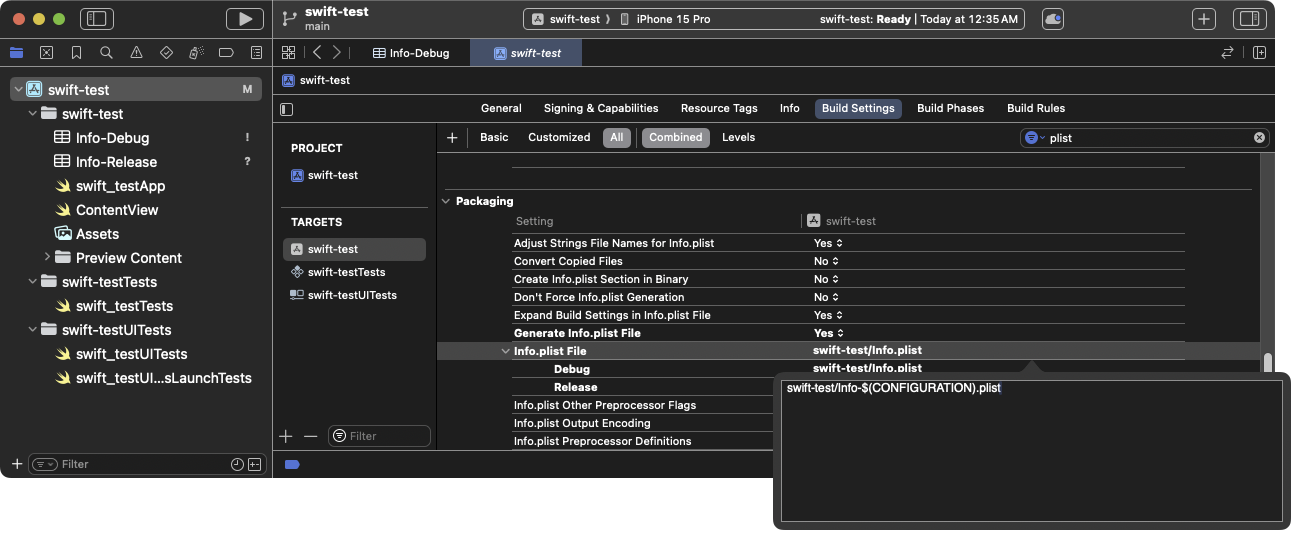The width and height of the screenshot is (1304, 543).
Task: Click the plus Library button in toolbar
Action: pos(1204,18)
